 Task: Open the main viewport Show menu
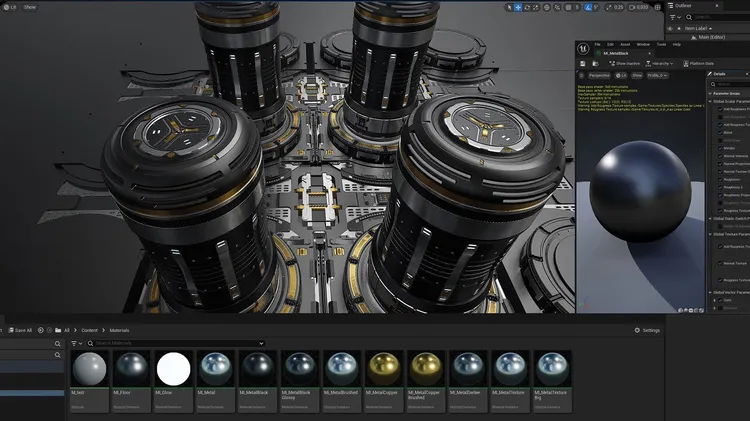[x=30, y=7]
